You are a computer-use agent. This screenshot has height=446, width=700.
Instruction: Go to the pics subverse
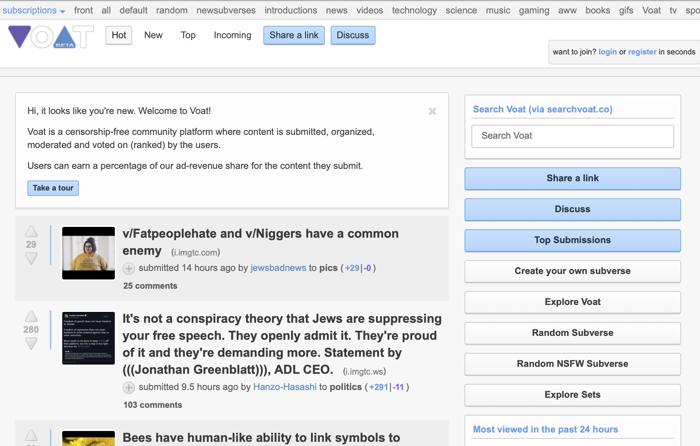328,268
